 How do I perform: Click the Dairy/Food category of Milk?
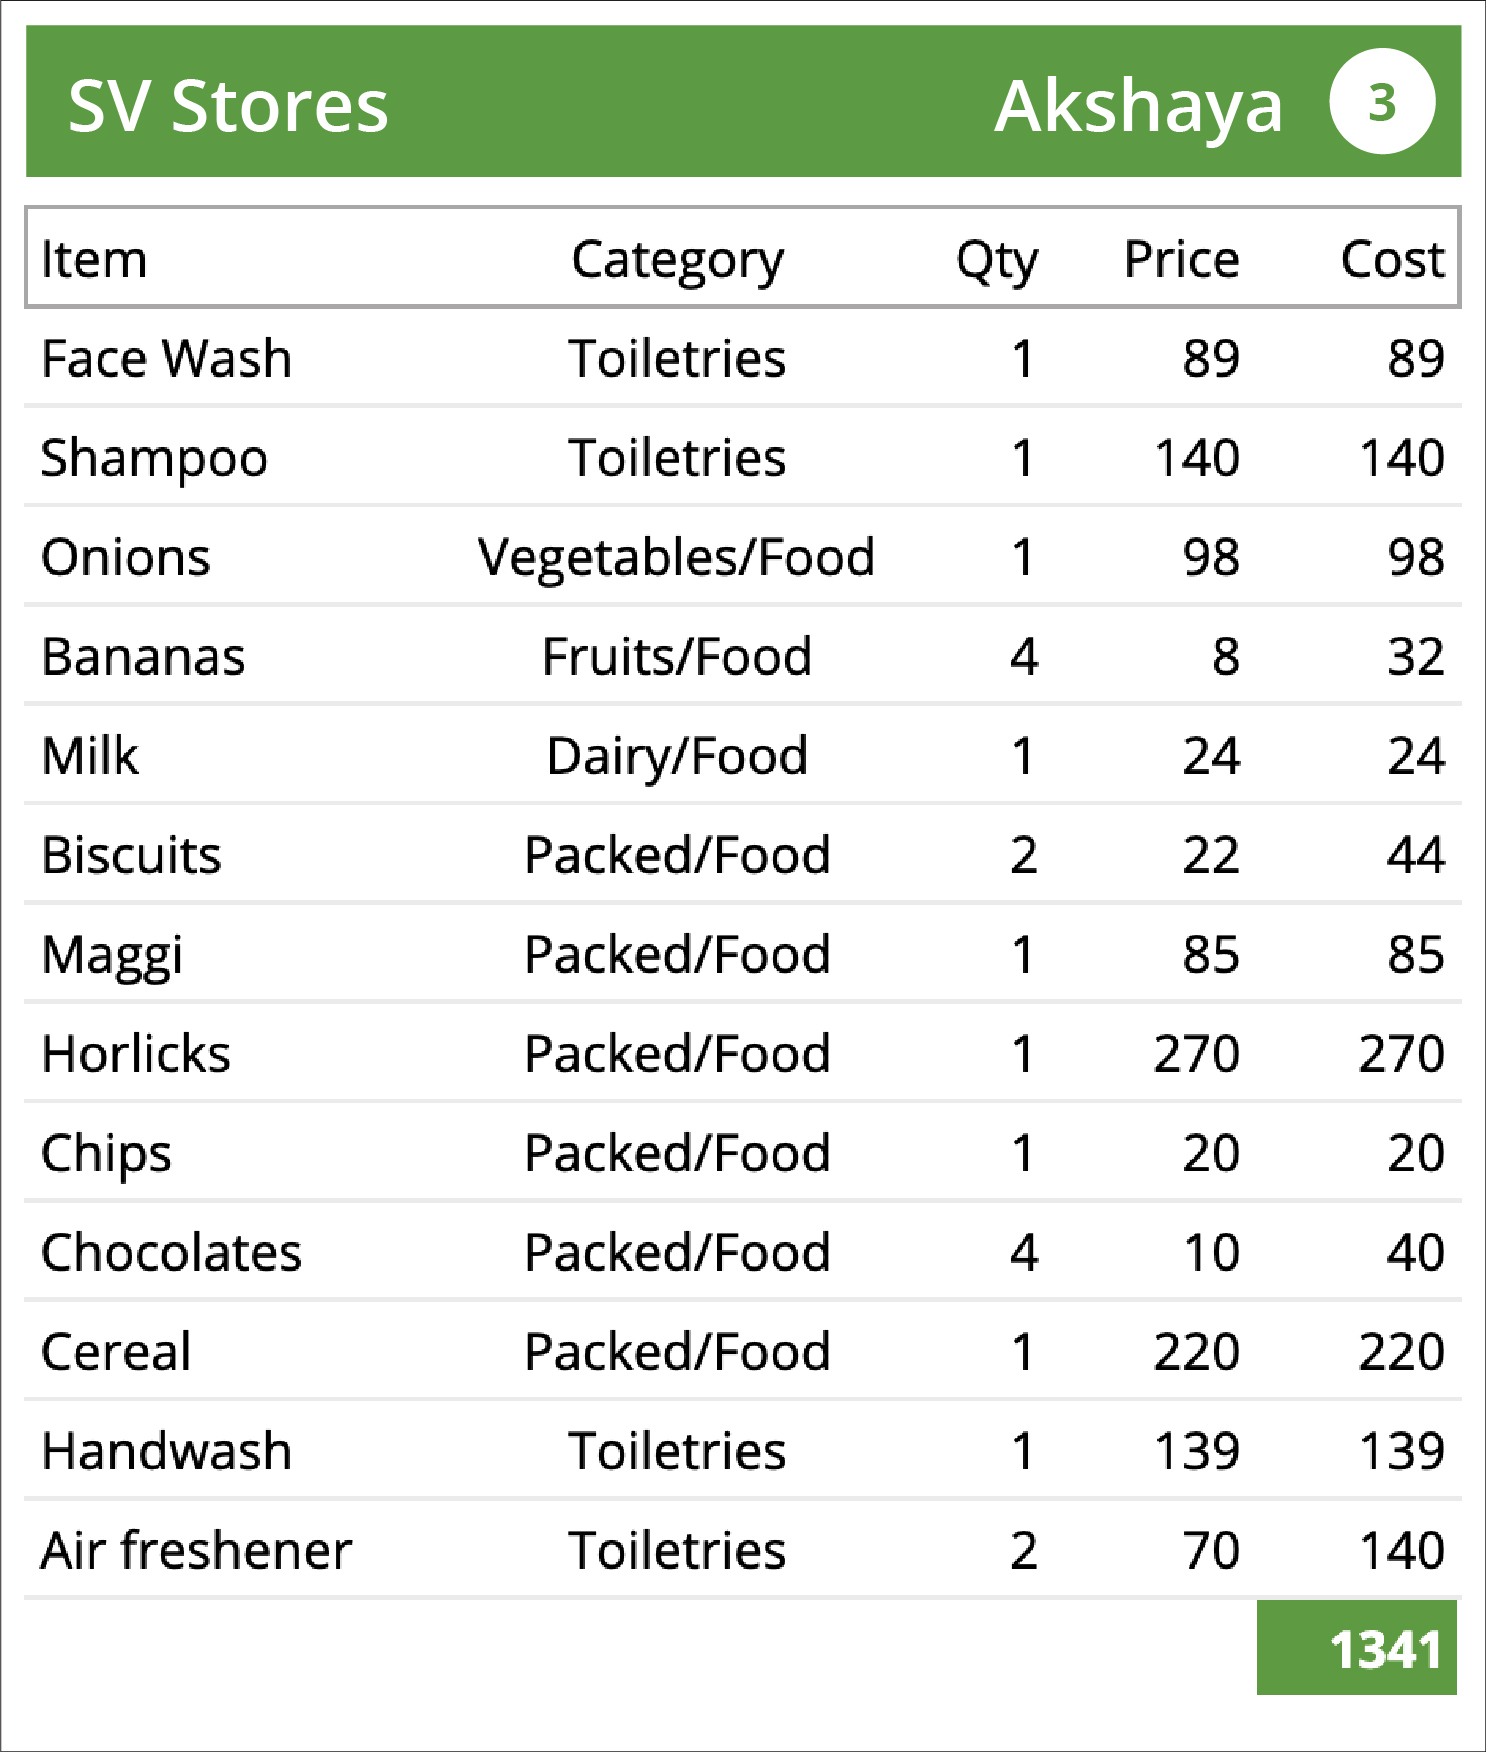[x=677, y=757]
